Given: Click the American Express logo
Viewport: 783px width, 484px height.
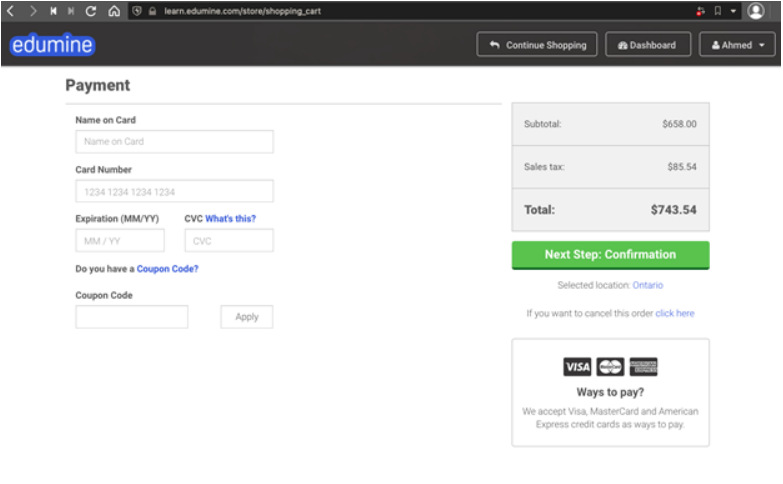Looking at the screenshot, I should (643, 367).
